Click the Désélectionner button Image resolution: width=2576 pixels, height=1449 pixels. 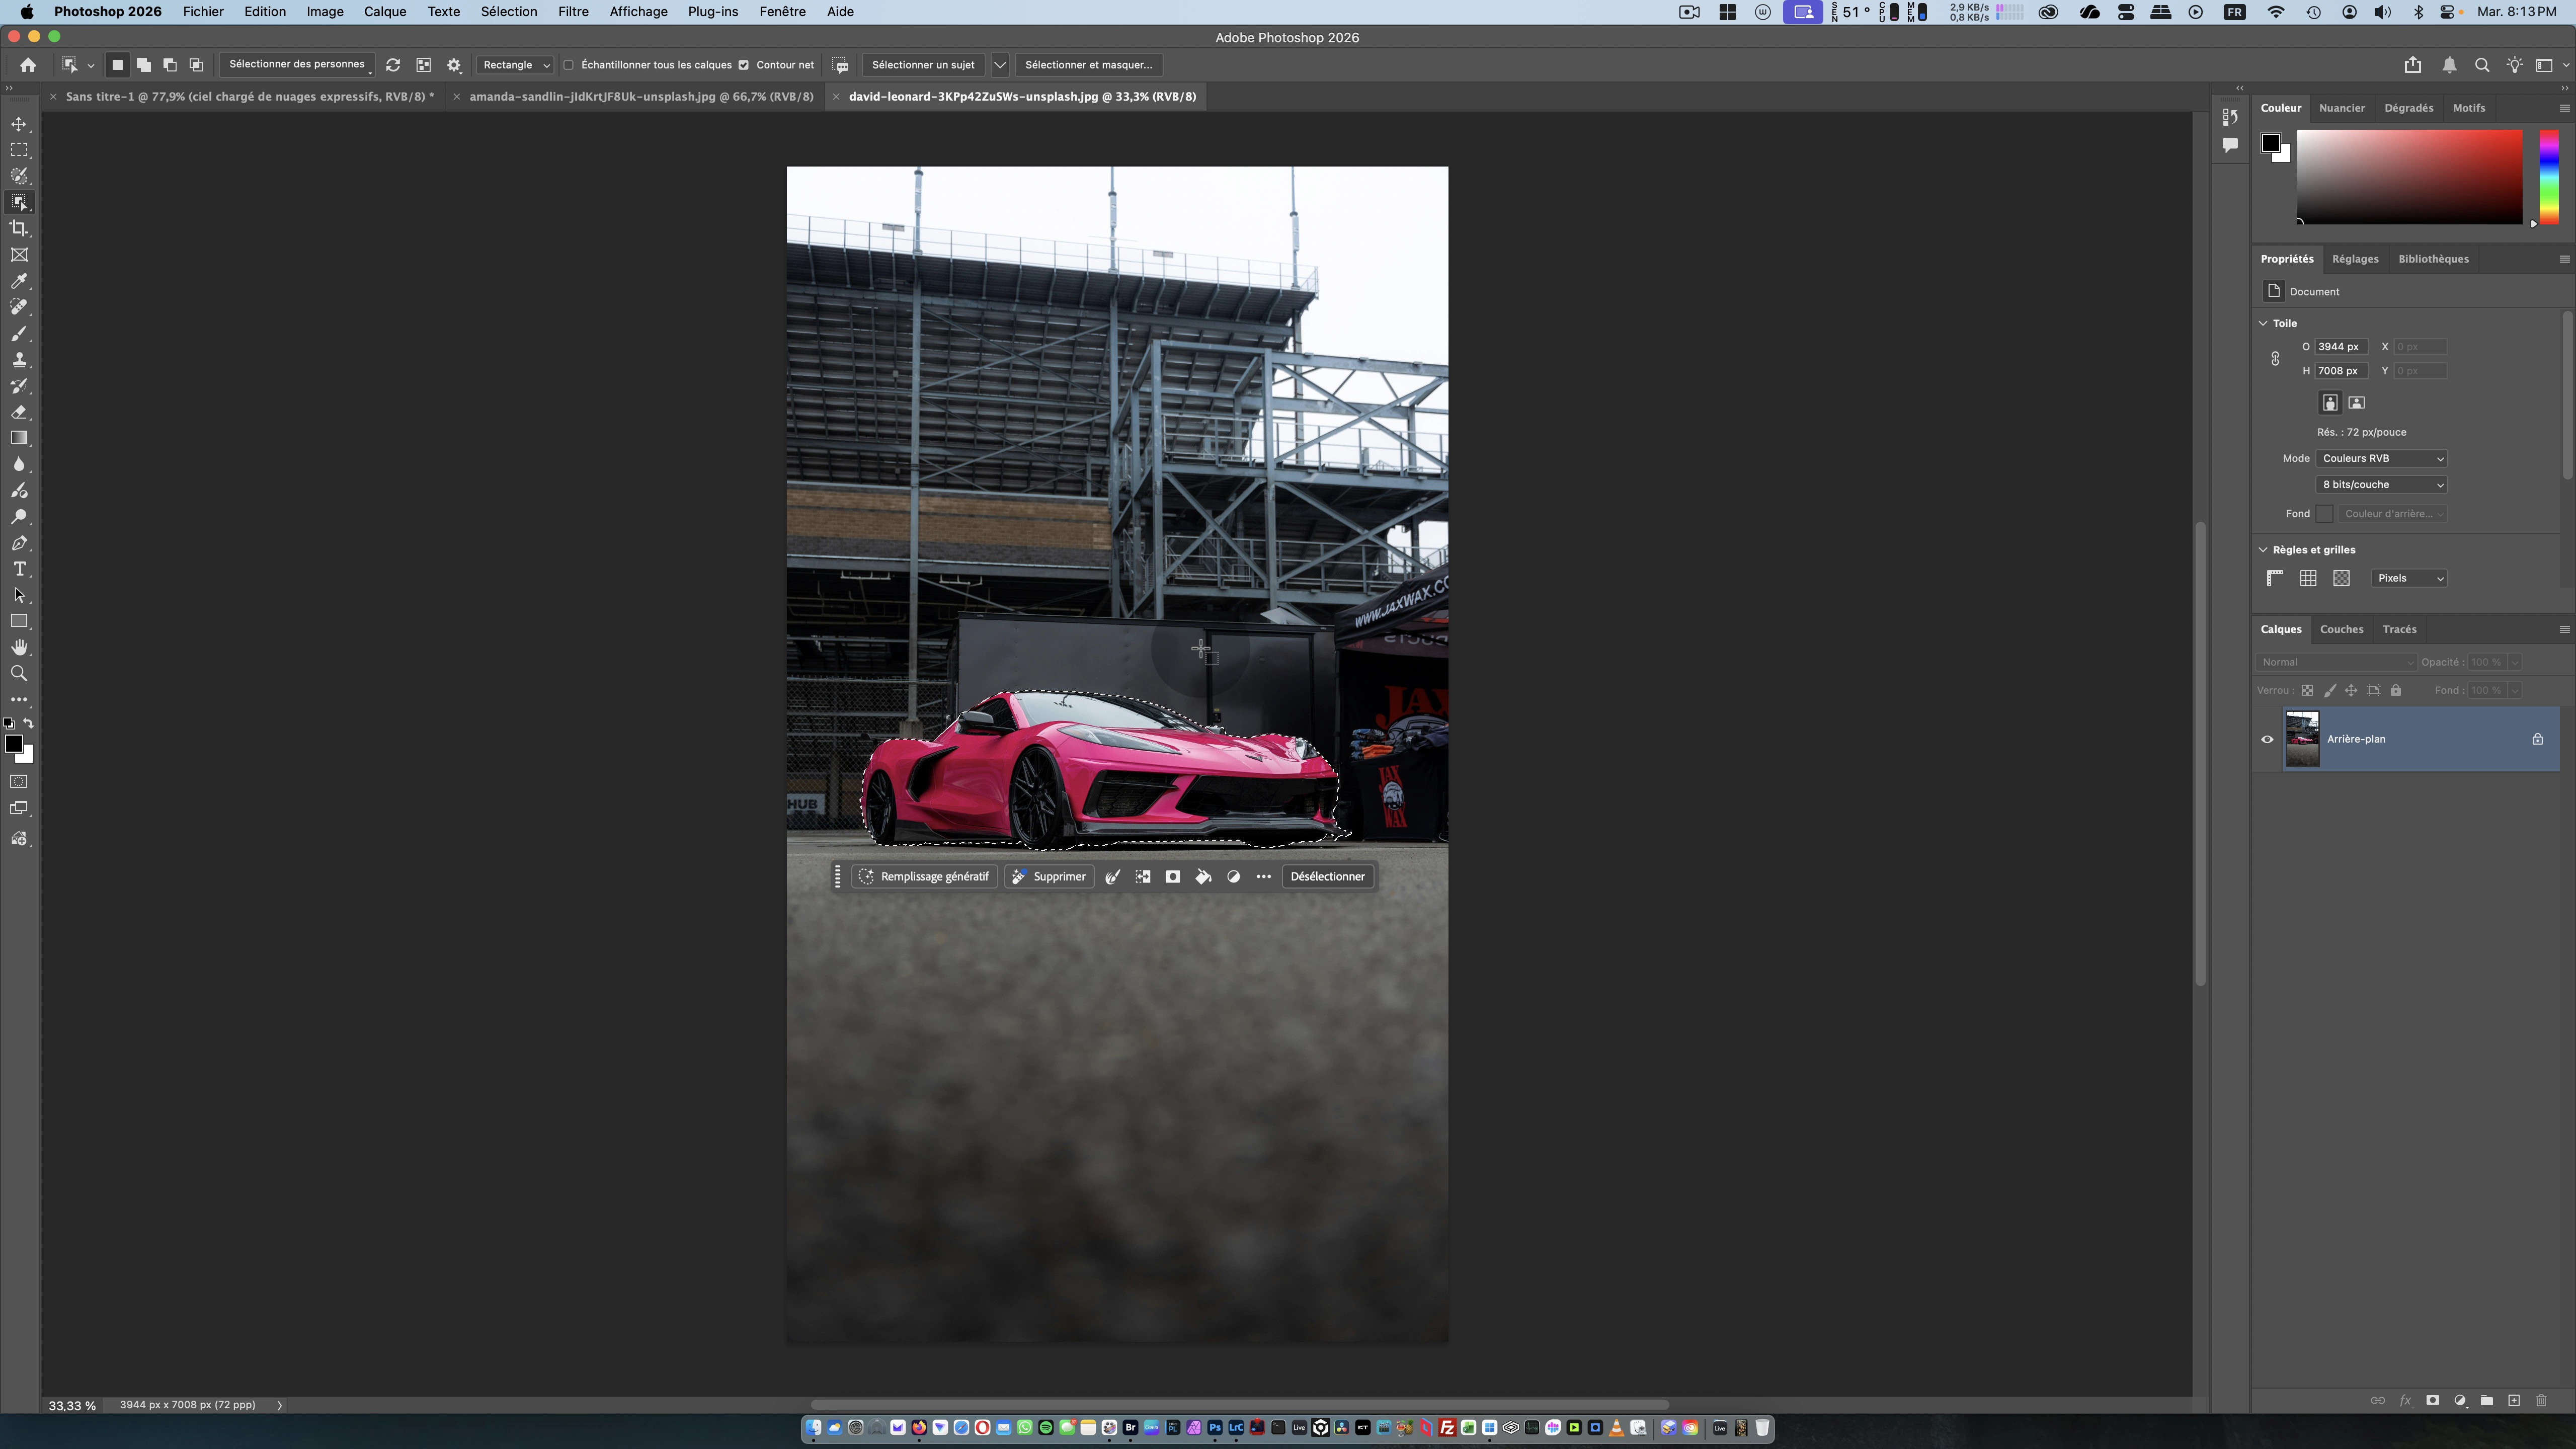click(1327, 876)
